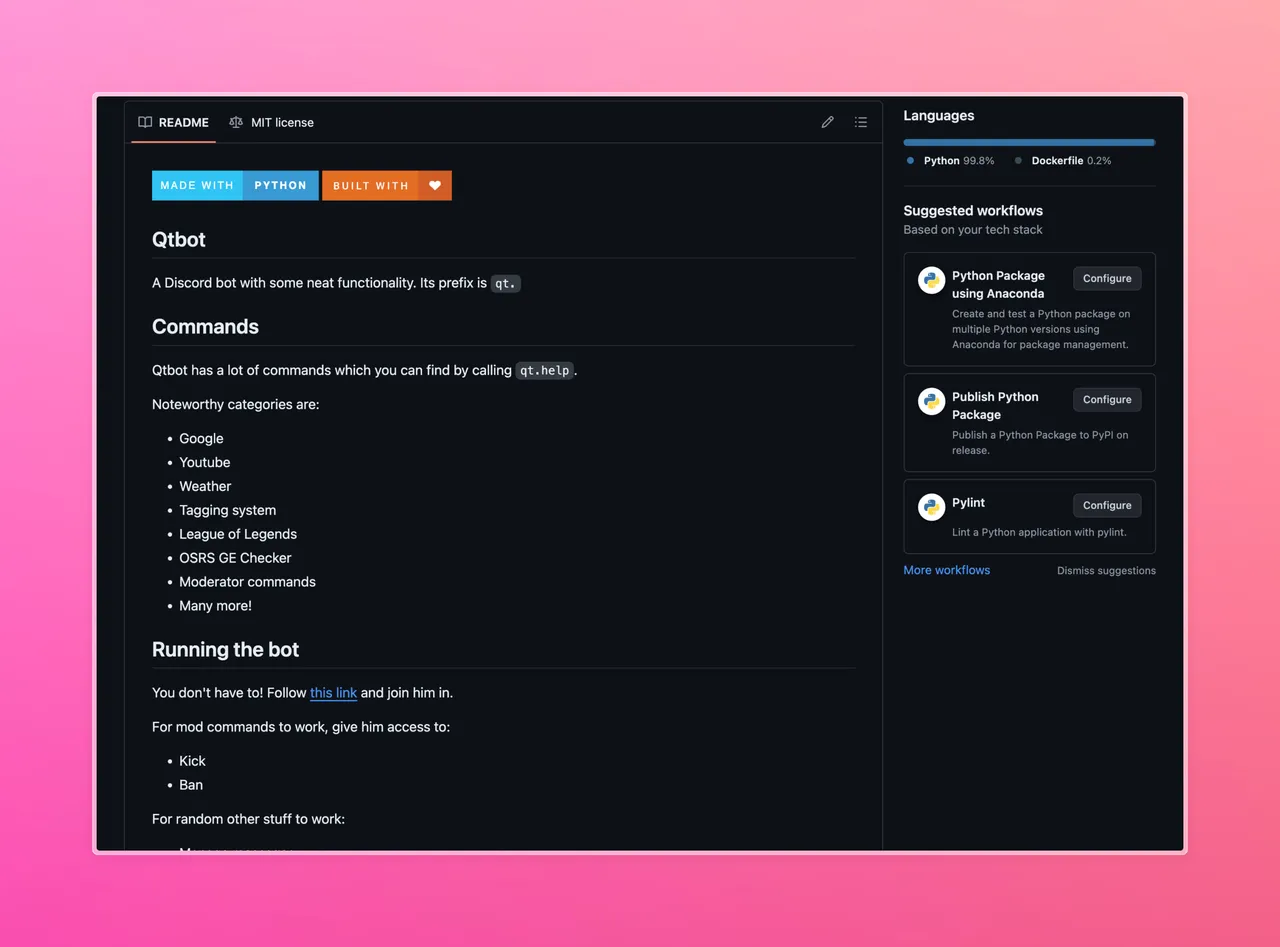Click the 'qt.help' code snippet
1280x947 pixels.
(545, 370)
